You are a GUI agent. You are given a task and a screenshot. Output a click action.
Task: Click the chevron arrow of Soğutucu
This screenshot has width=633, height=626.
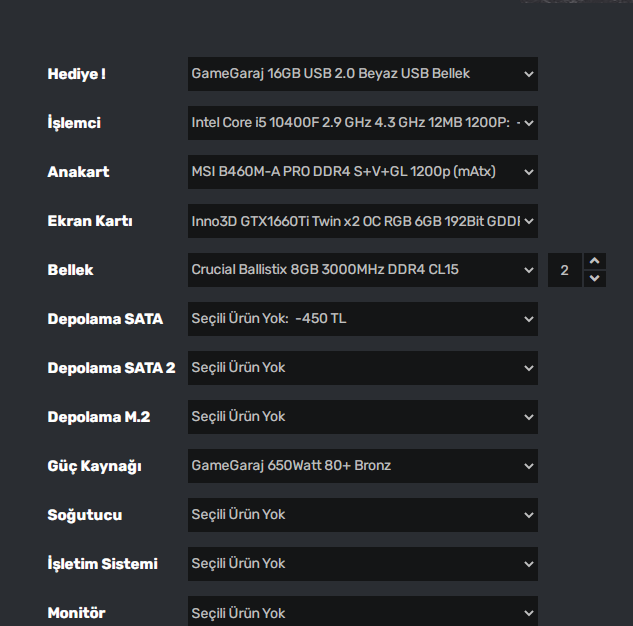coord(528,515)
